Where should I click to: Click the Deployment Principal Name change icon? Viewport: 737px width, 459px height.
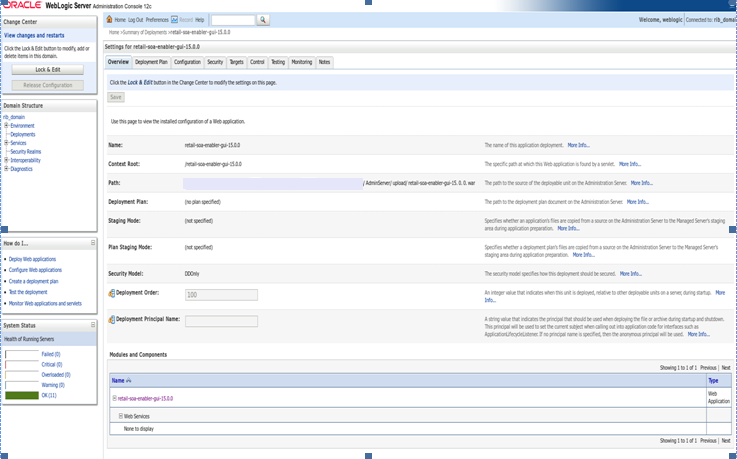click(x=111, y=319)
